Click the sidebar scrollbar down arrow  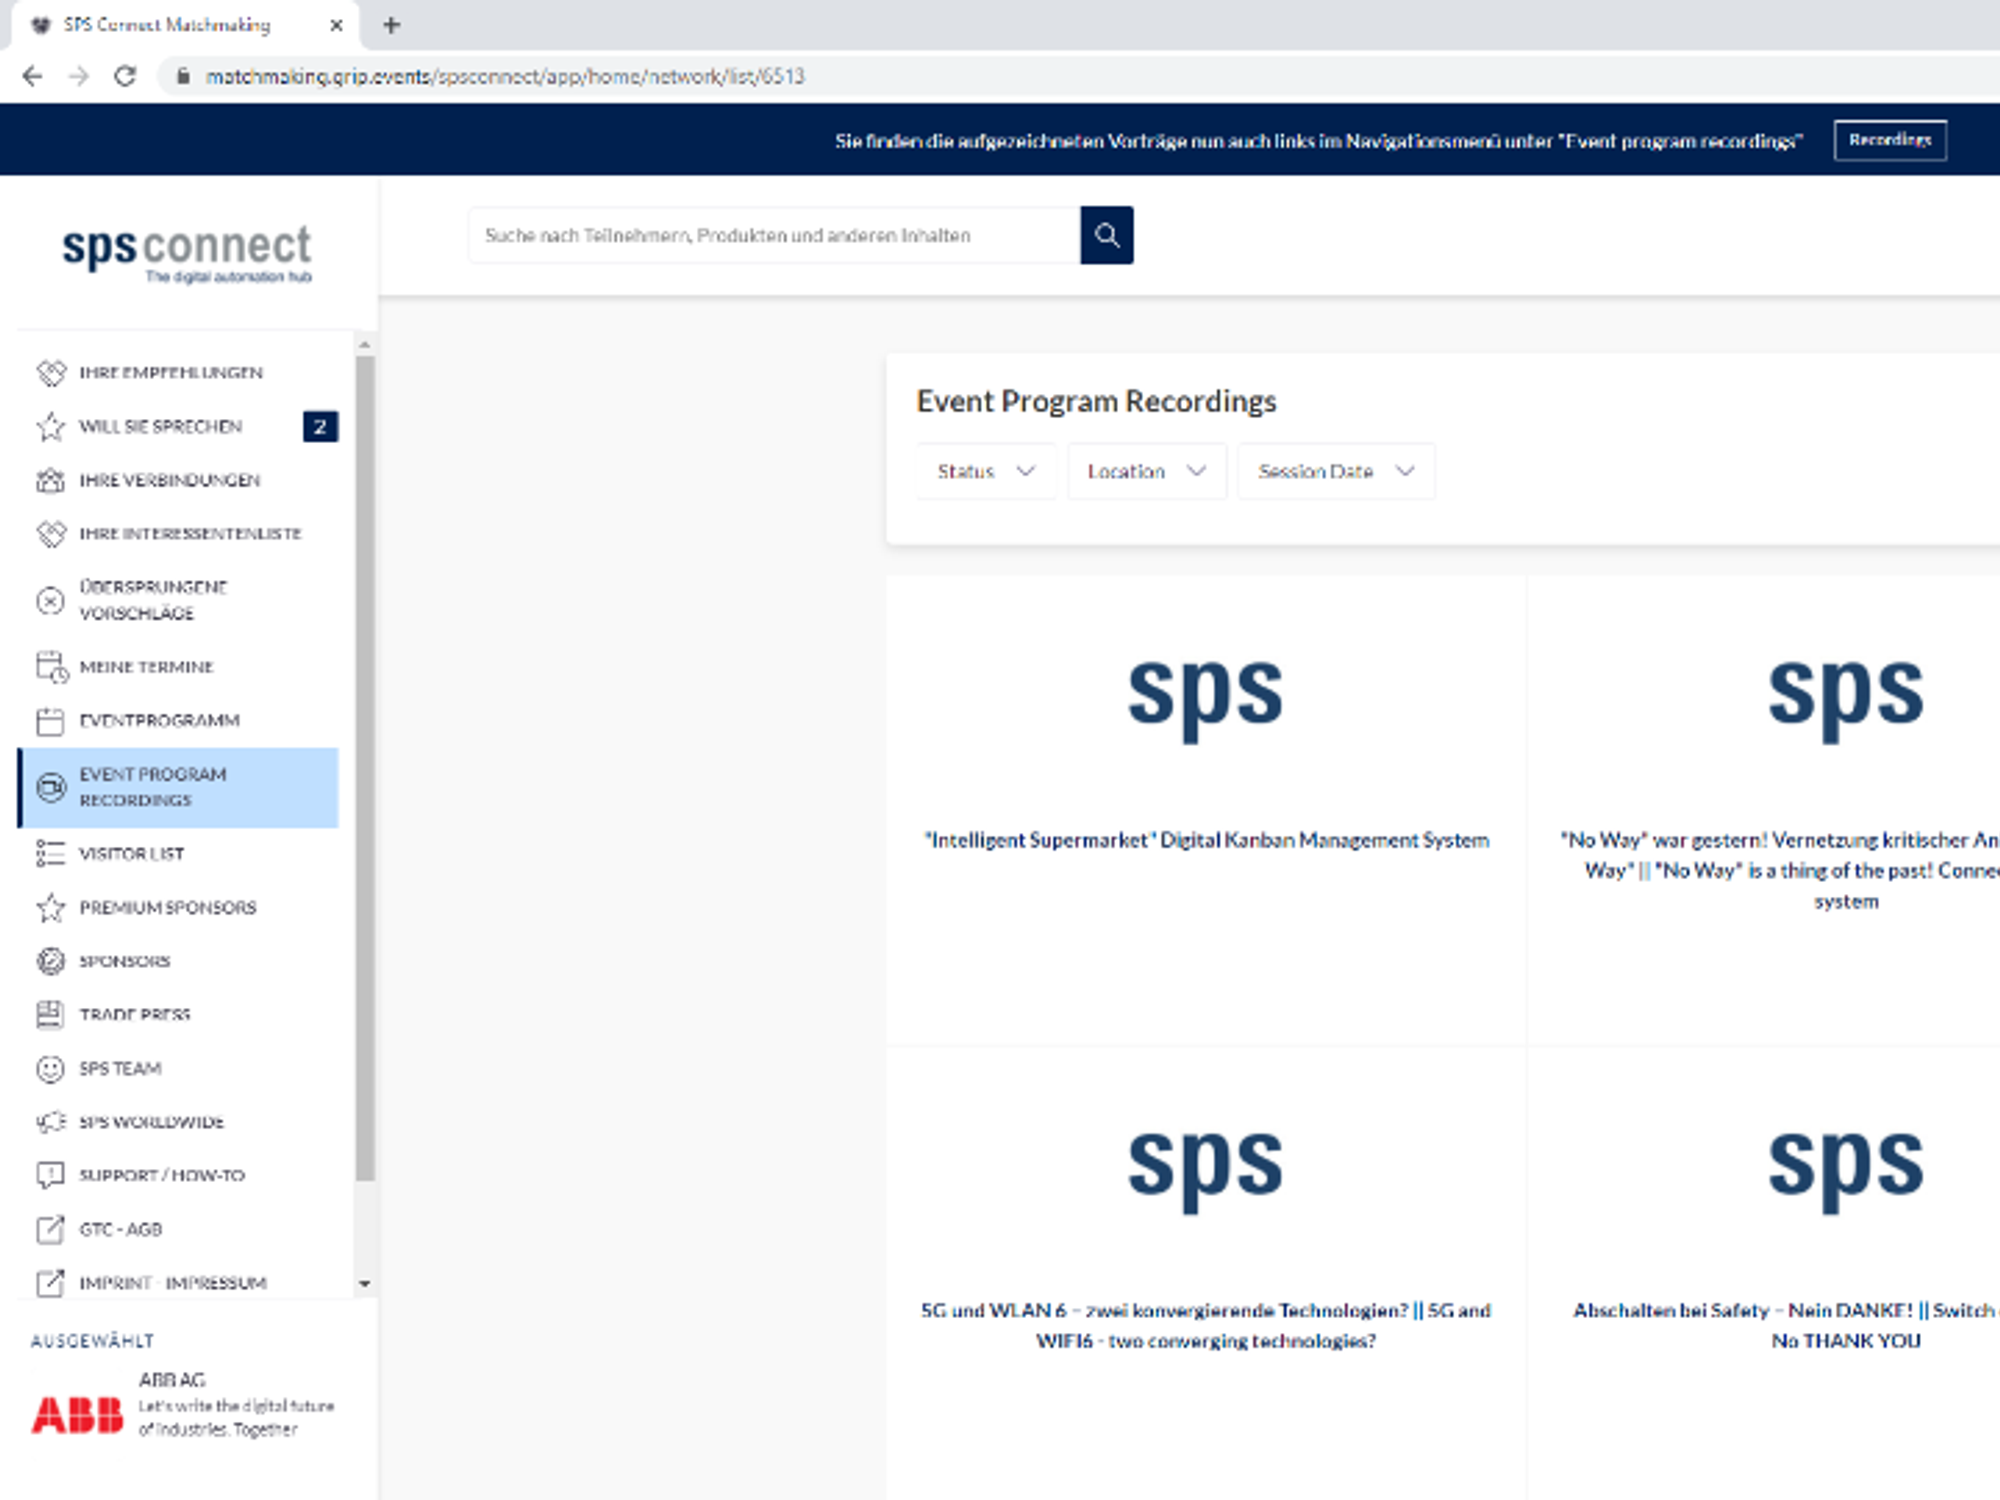click(364, 1283)
